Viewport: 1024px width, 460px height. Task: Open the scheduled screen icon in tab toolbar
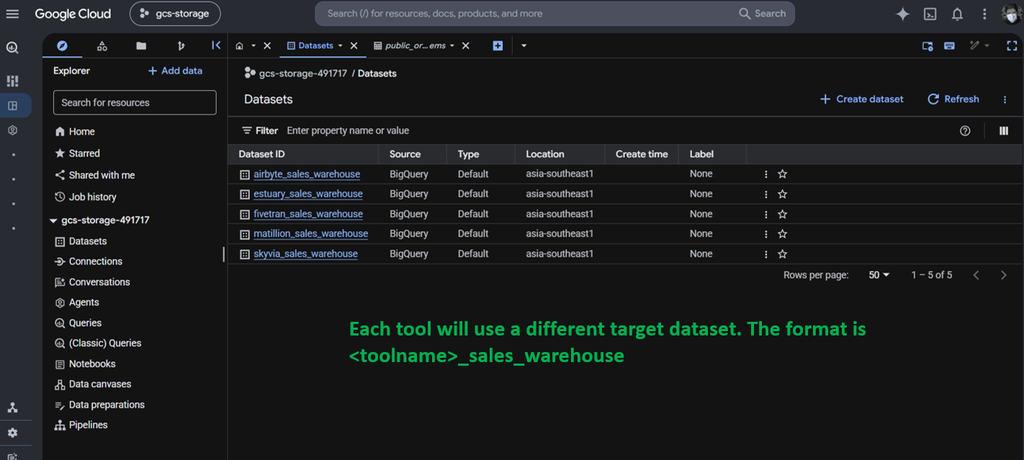pos(927,46)
